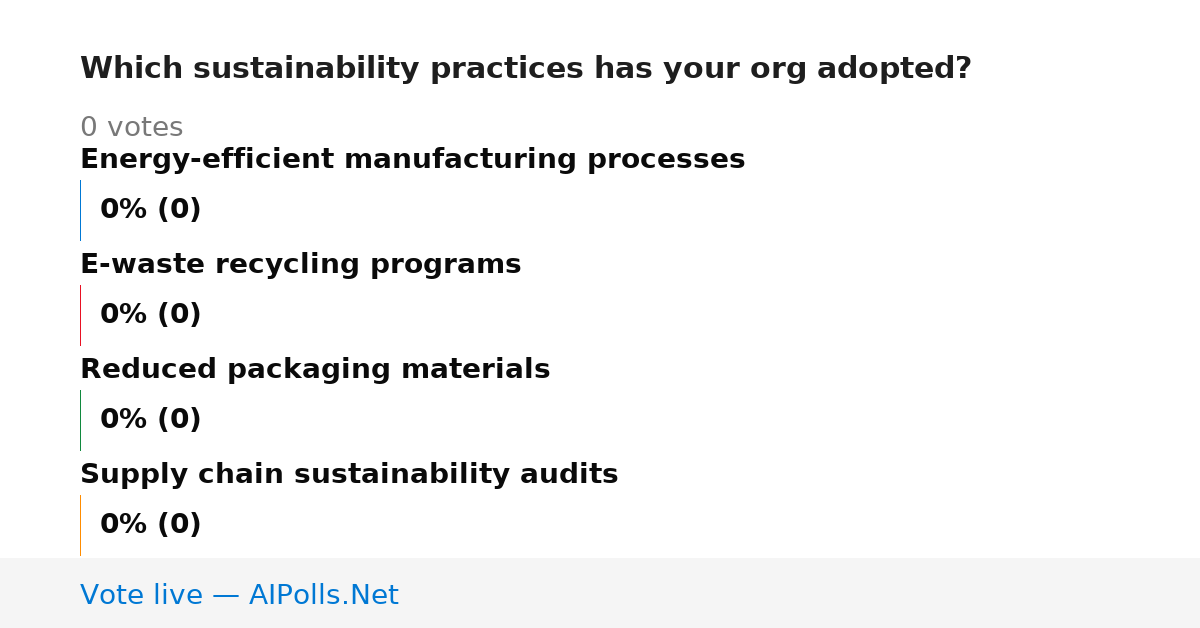Screen dimensions: 1200x628
Task: Click the grey footer banner area
Action: click(x=600, y=593)
